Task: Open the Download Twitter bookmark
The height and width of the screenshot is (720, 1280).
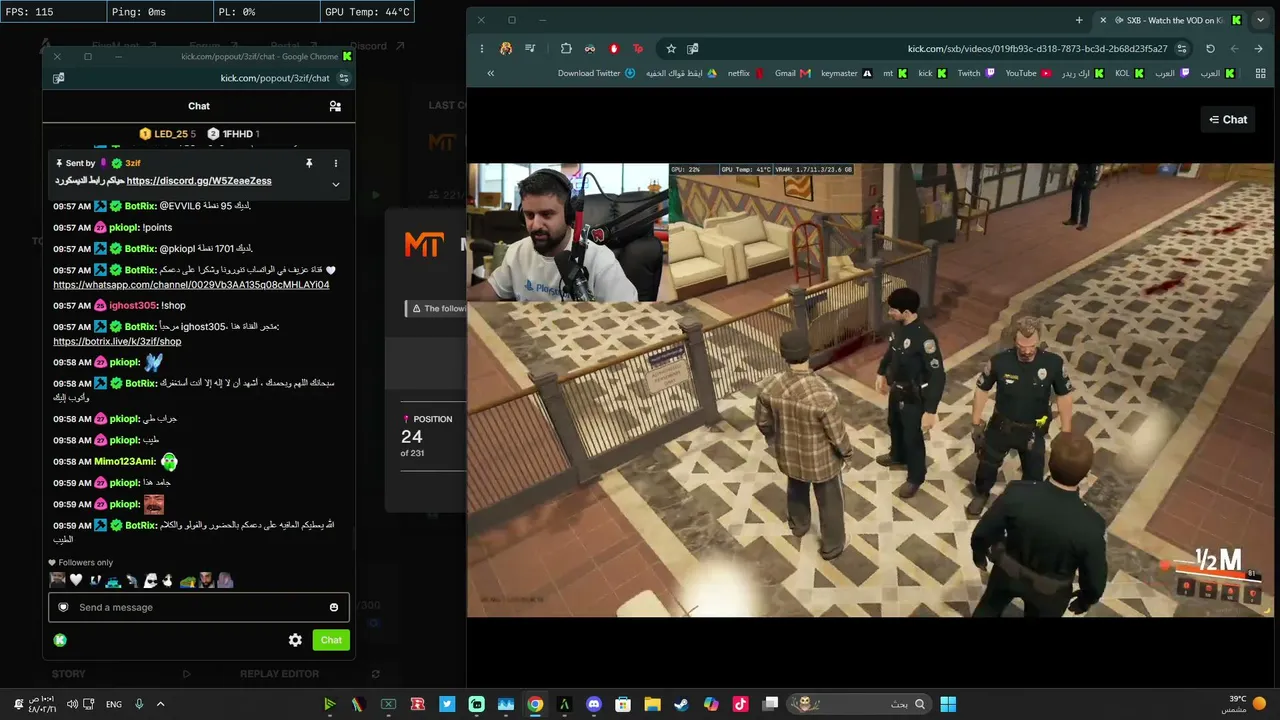Action: point(597,73)
